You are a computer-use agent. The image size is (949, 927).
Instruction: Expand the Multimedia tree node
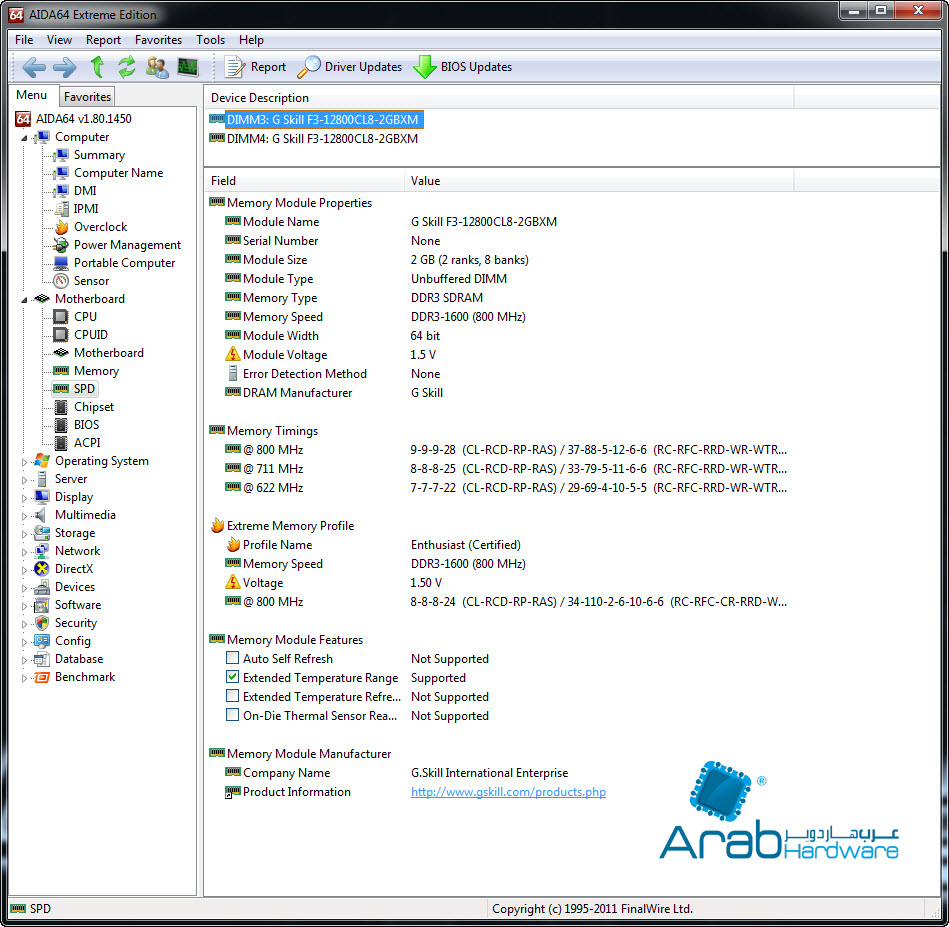24,516
